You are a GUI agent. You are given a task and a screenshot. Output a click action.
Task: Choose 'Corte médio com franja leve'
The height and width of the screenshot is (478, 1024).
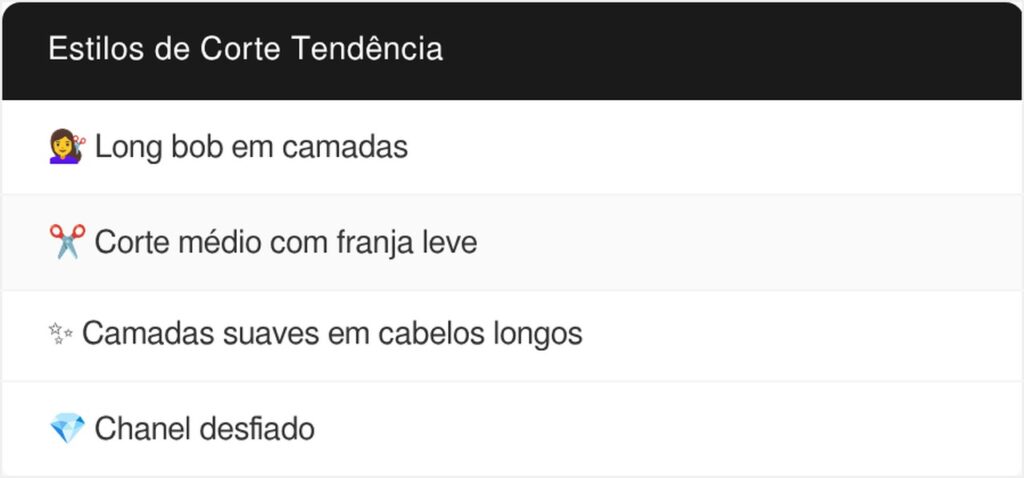tap(285, 242)
